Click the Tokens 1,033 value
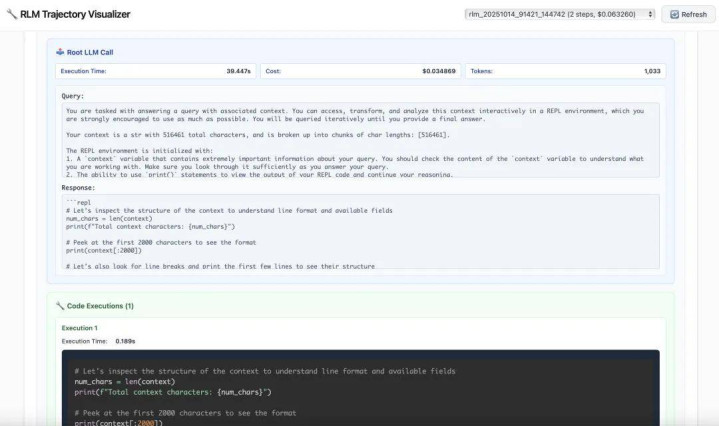This screenshot has height=426, width=719. point(652,71)
